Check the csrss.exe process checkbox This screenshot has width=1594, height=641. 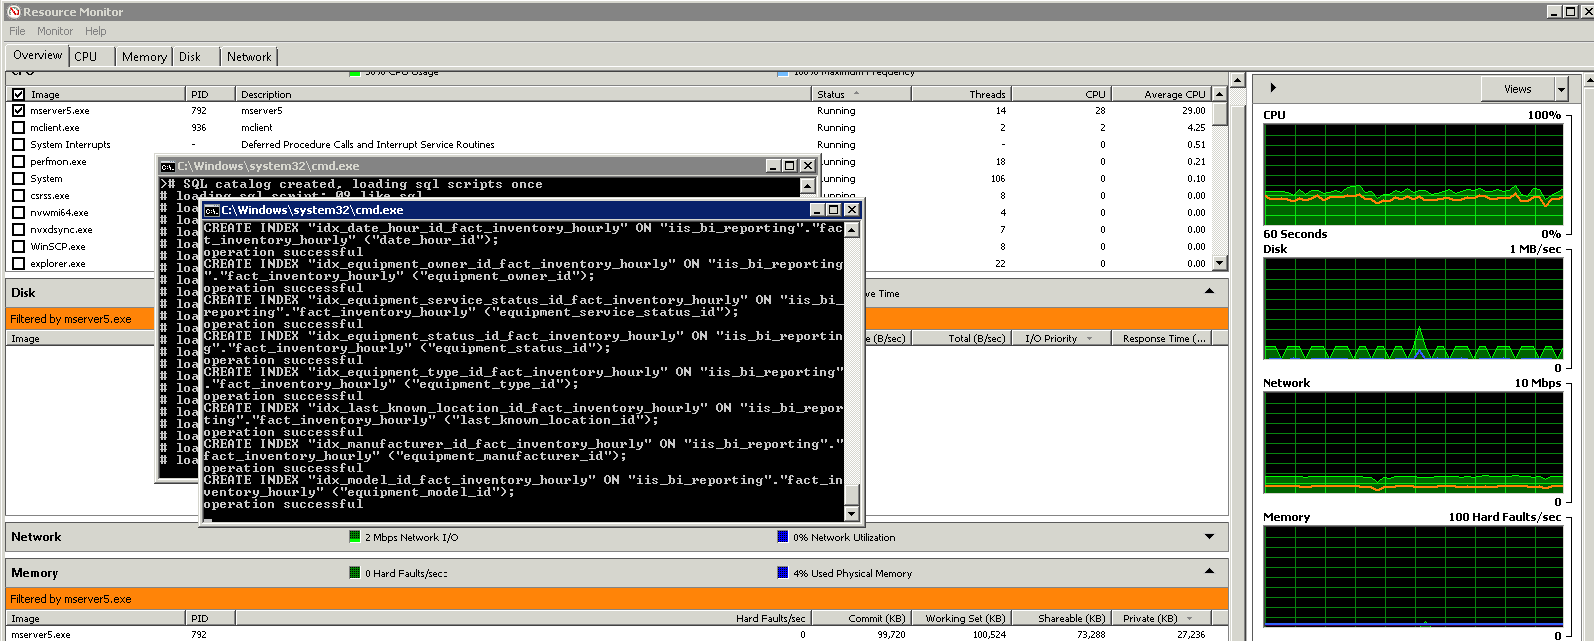click(18, 196)
